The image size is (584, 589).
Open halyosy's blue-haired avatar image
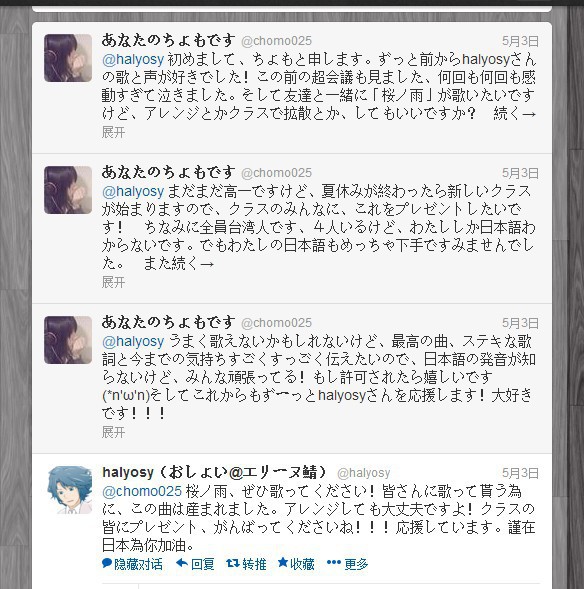[x=70, y=490]
